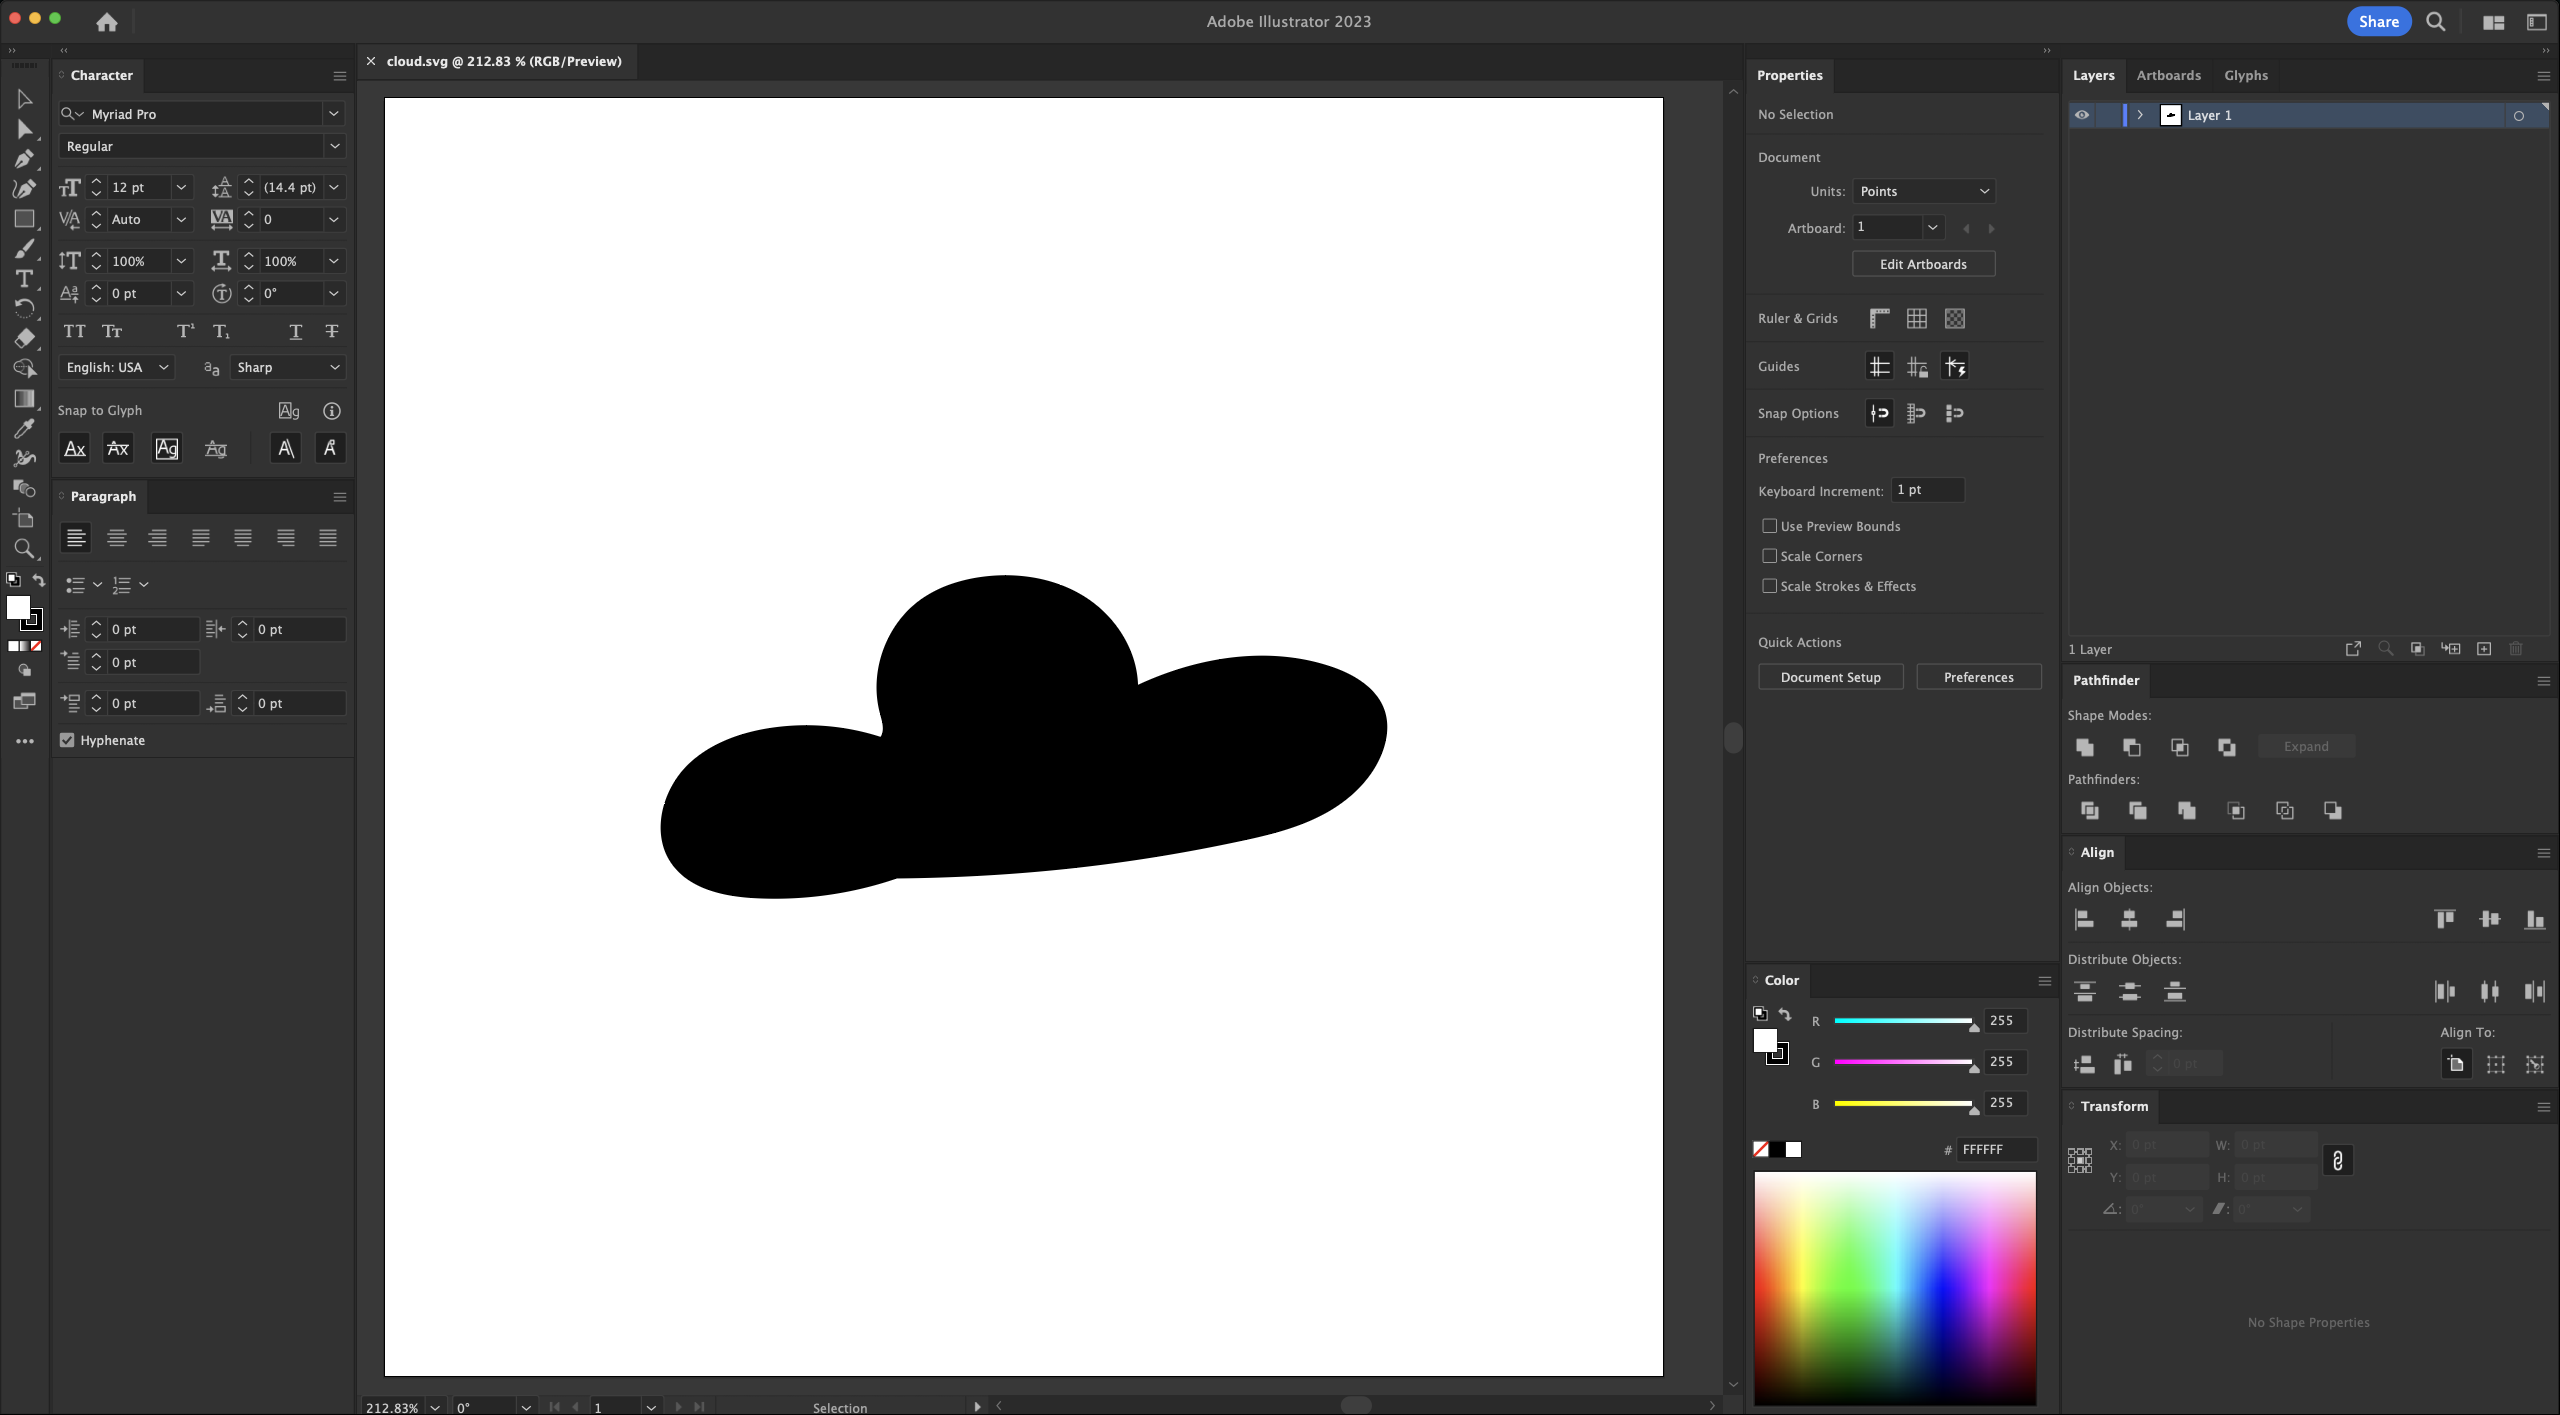Click the Home icon

(x=107, y=21)
